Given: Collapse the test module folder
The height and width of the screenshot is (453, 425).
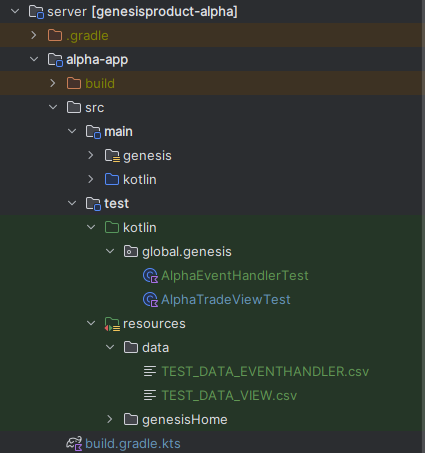Looking at the screenshot, I should pos(72,203).
